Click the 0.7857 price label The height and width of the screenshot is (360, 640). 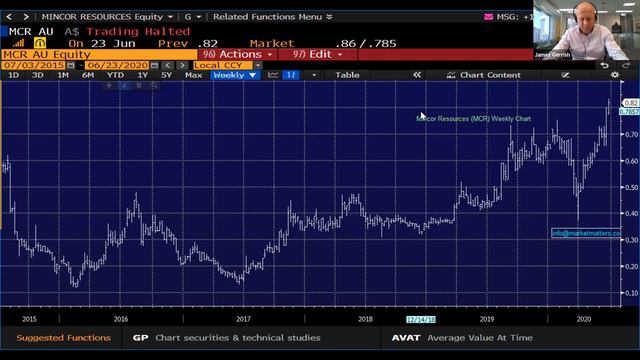[x=629, y=111]
